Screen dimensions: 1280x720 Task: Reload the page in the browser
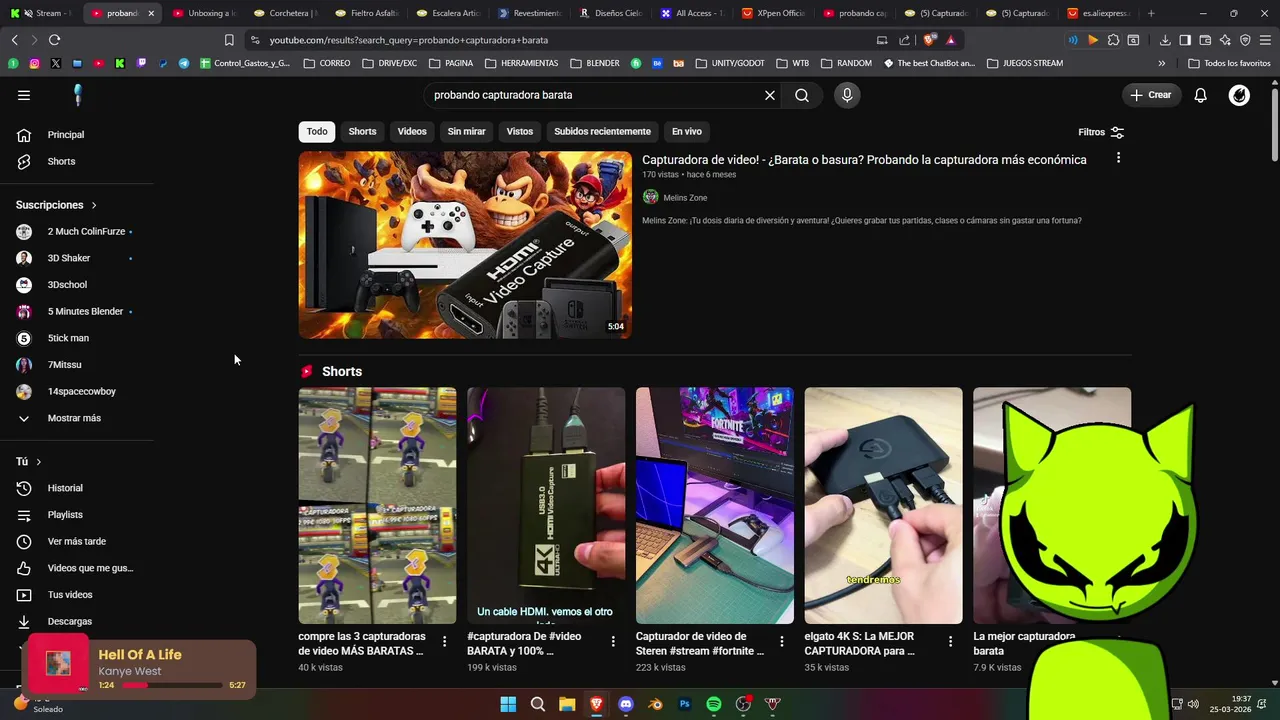tap(54, 40)
